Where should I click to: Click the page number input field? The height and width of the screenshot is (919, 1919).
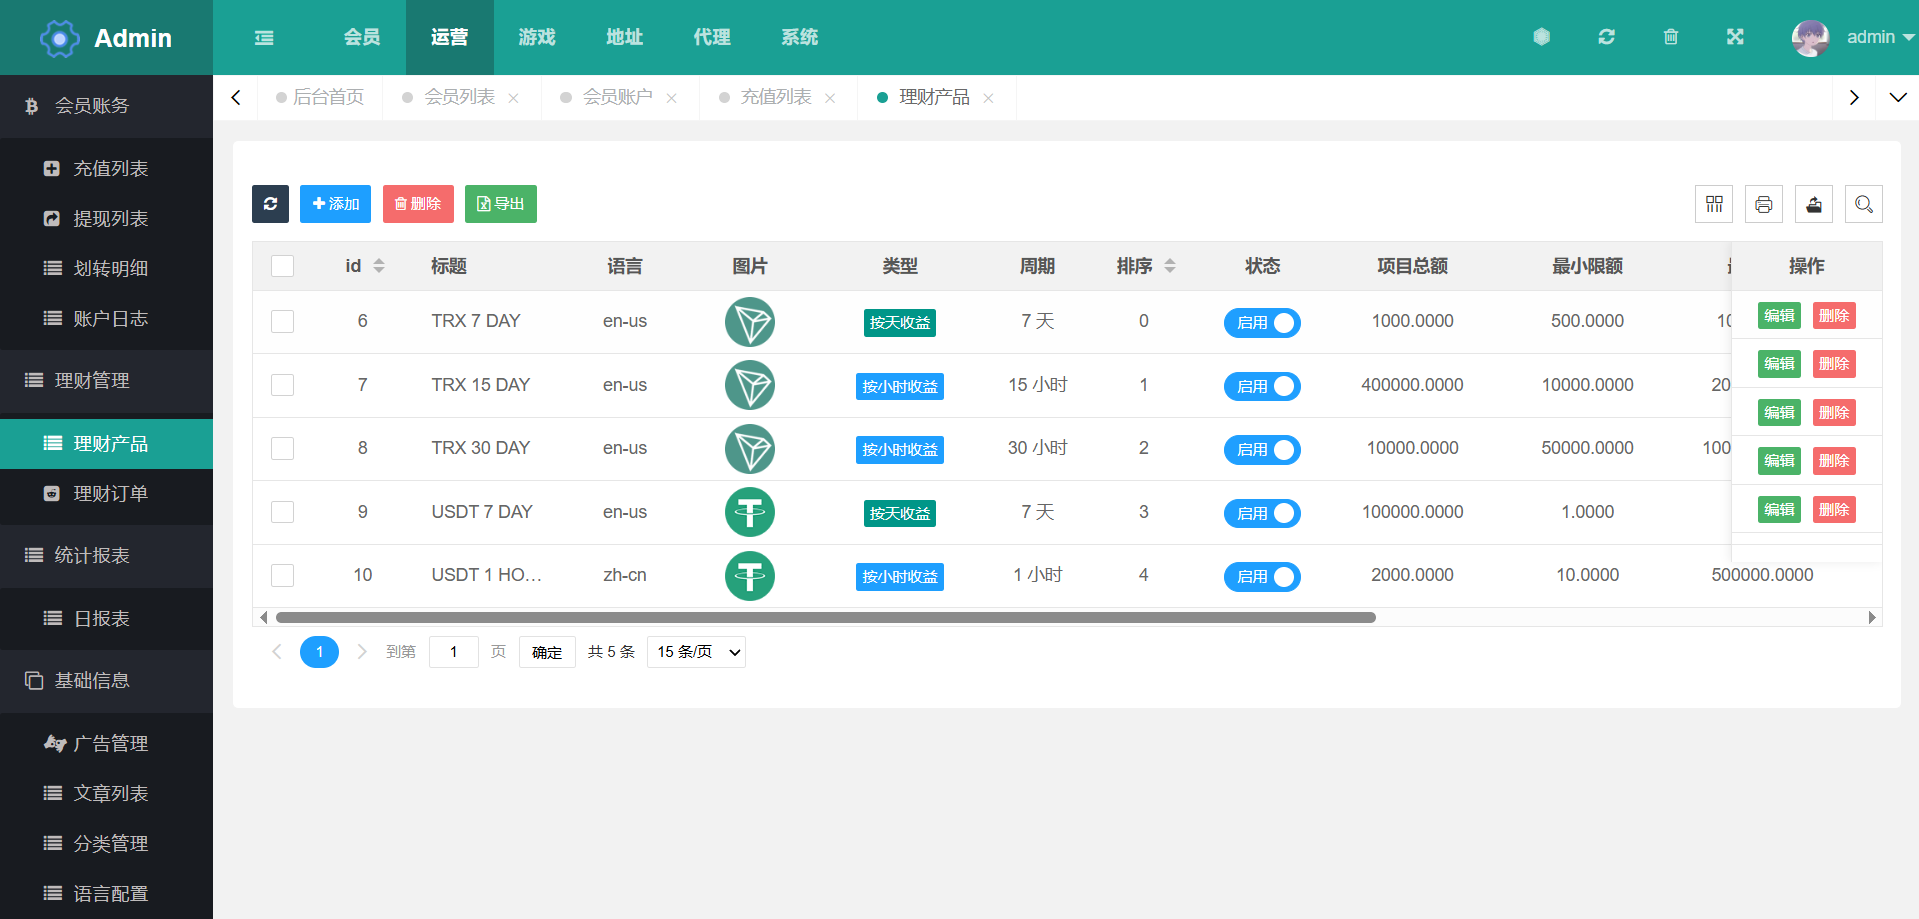pyautogui.click(x=454, y=652)
